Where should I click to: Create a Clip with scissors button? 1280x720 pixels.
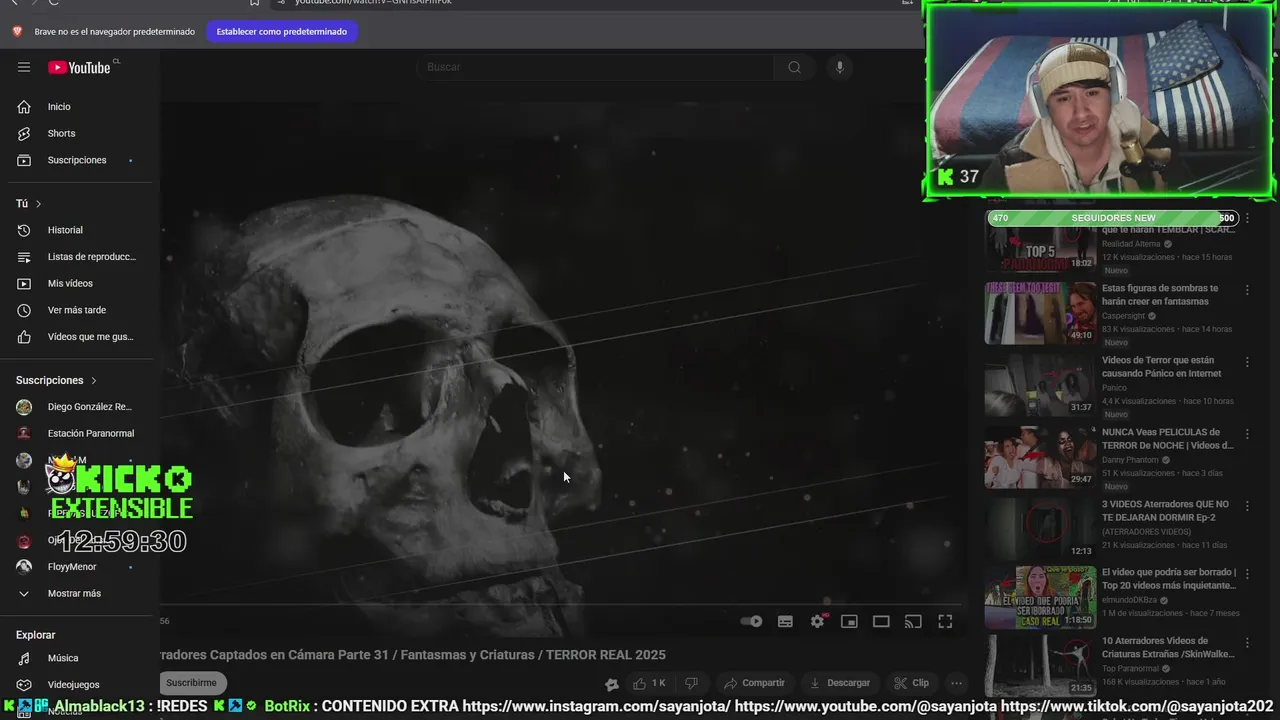912,683
